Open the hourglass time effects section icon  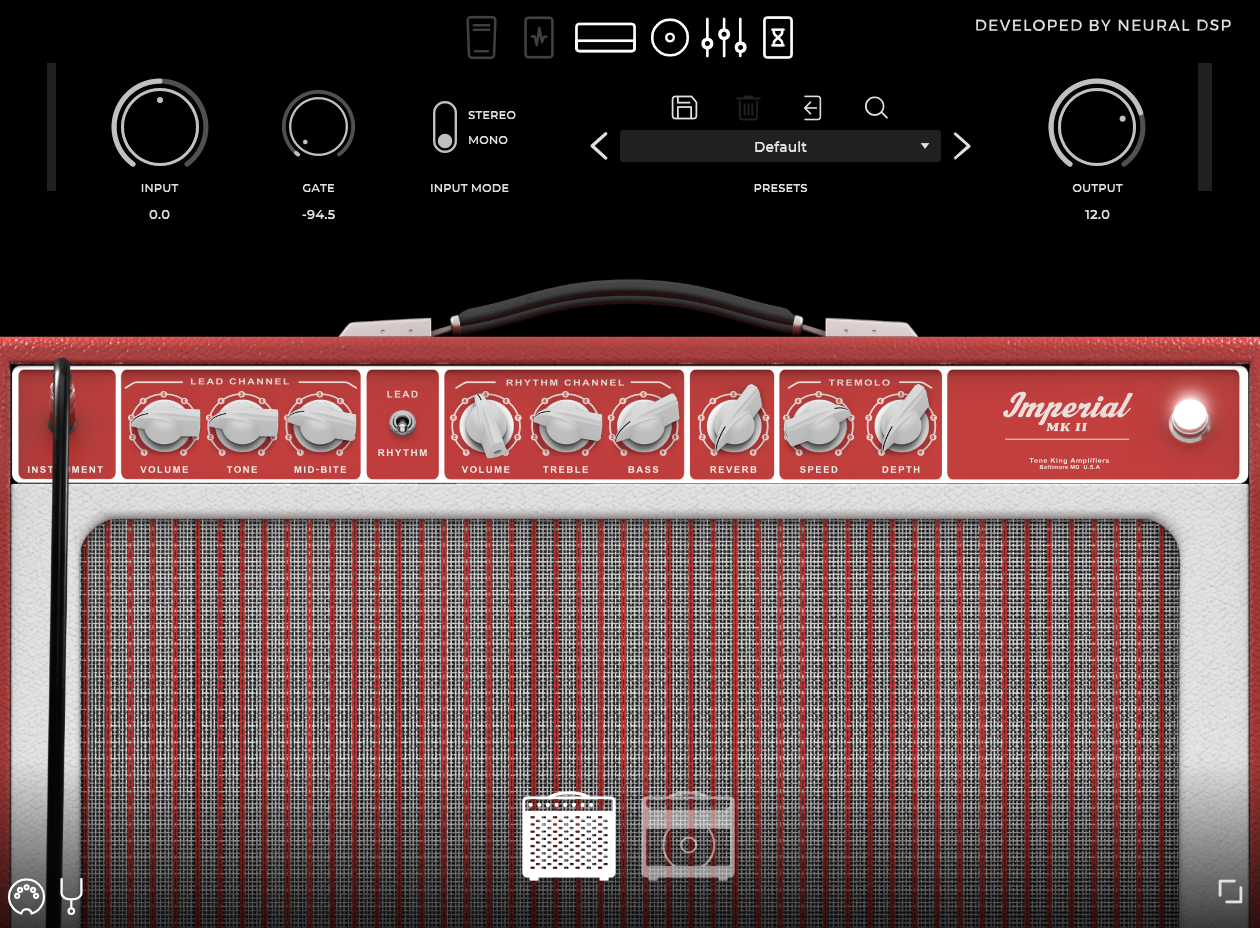778,38
